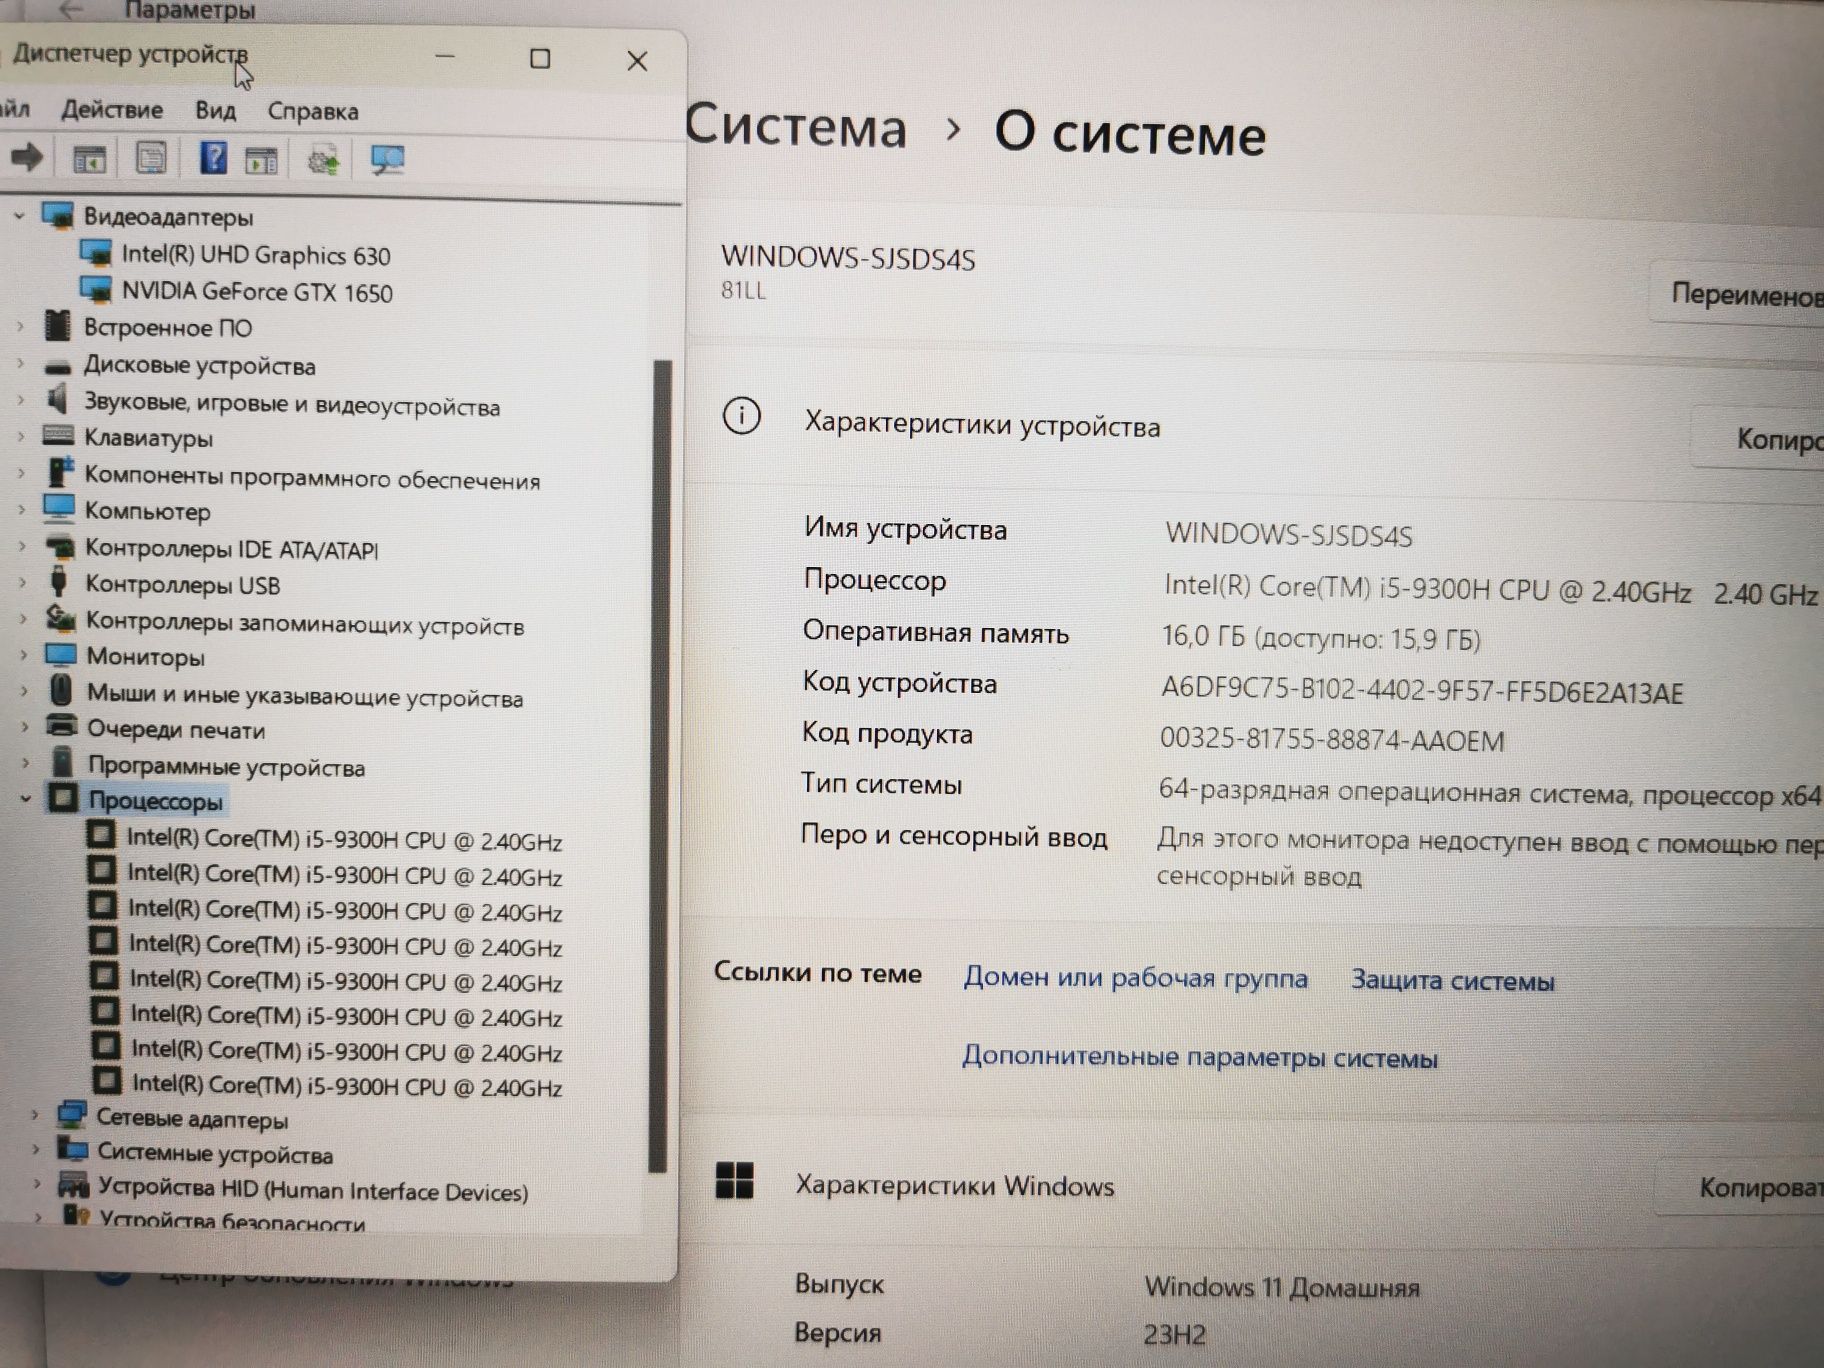
Task: Click the NVIDIA GeForce GTX 1650 display icon
Action: pos(97,290)
